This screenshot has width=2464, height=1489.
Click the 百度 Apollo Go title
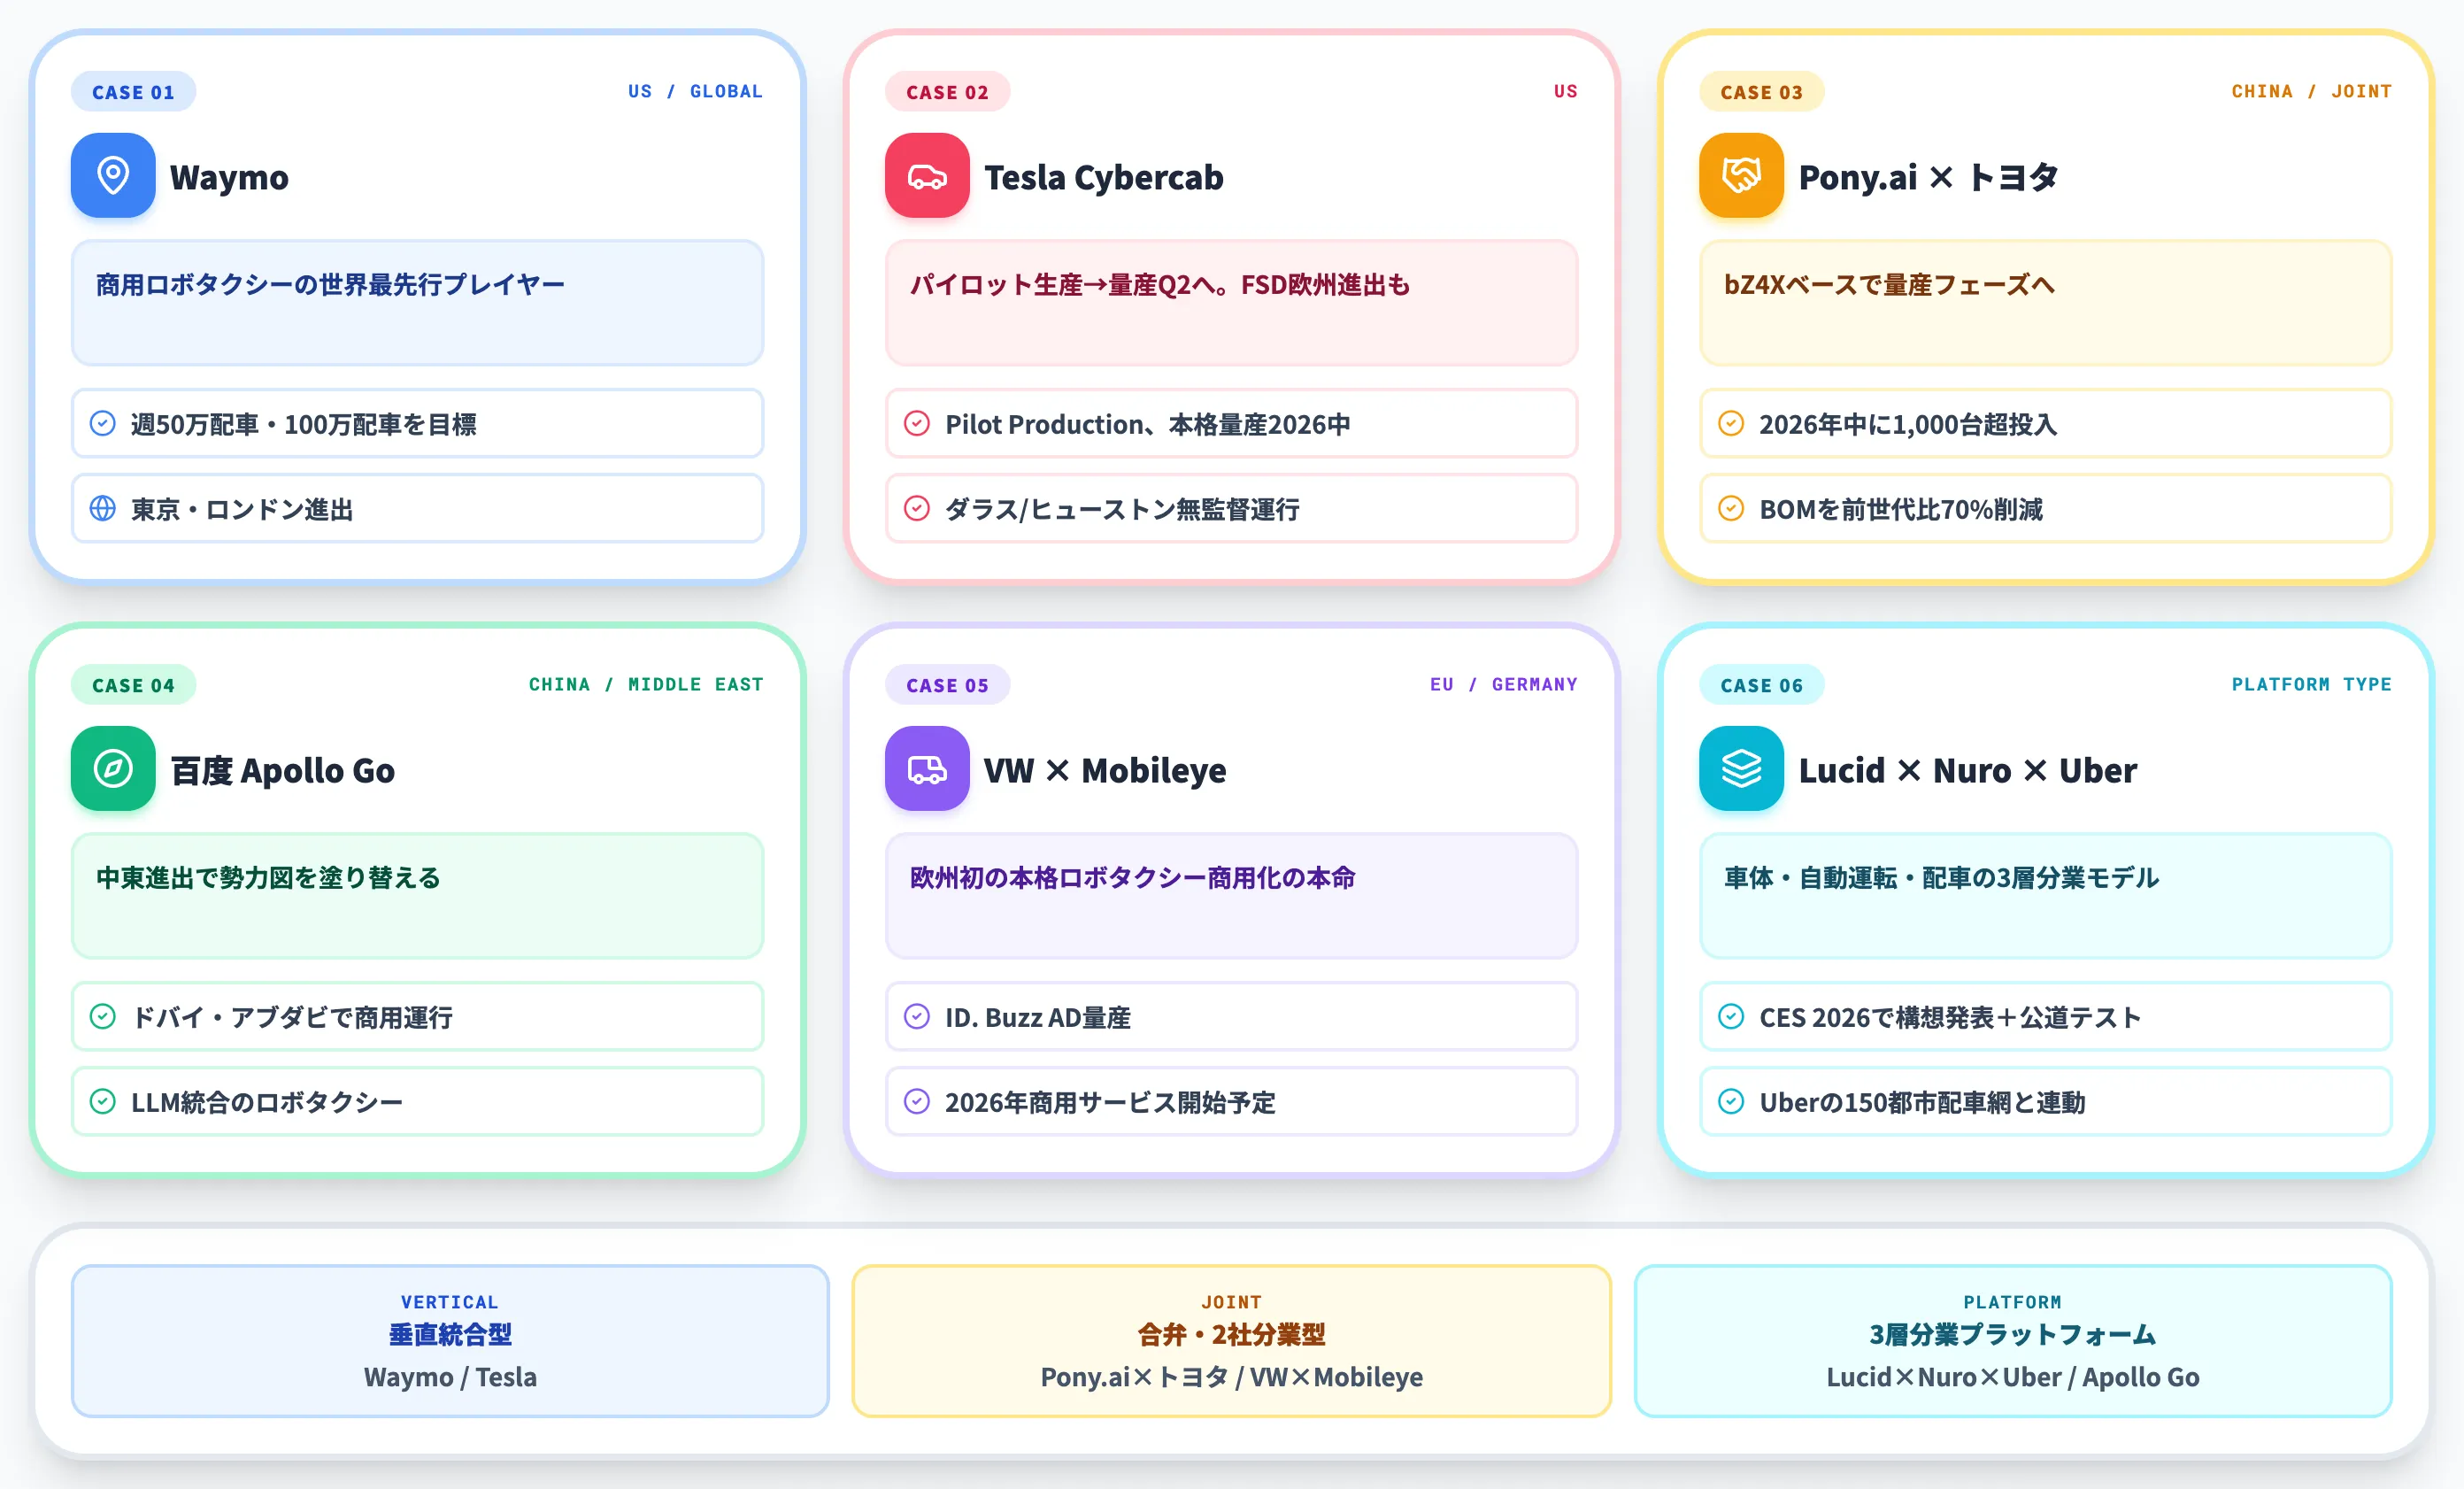[x=283, y=770]
